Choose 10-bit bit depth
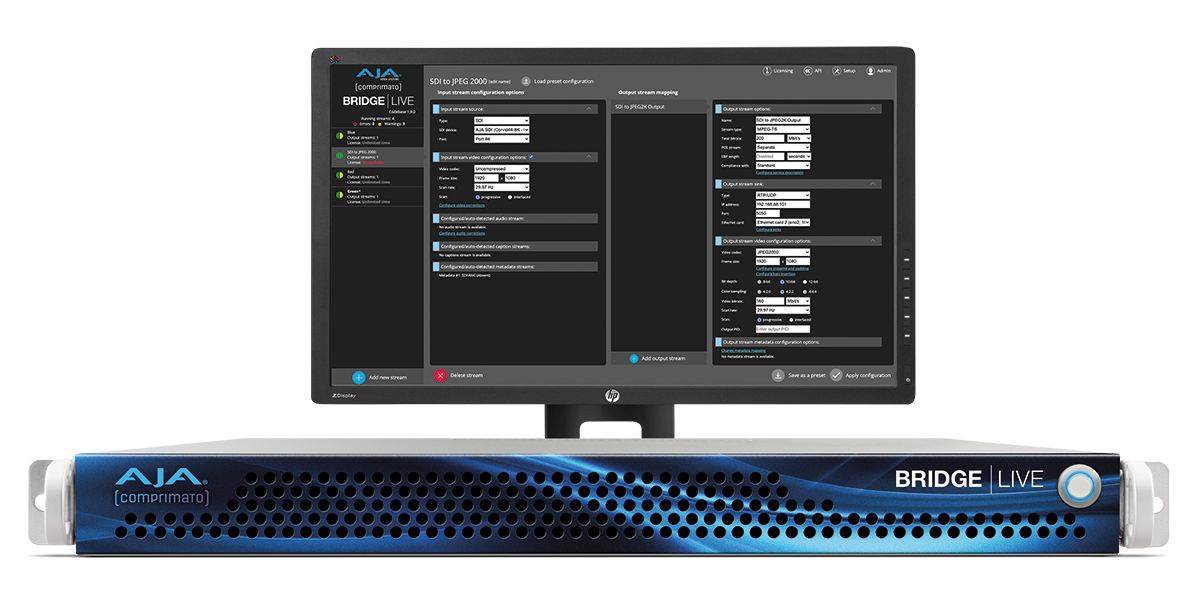 tap(782, 282)
